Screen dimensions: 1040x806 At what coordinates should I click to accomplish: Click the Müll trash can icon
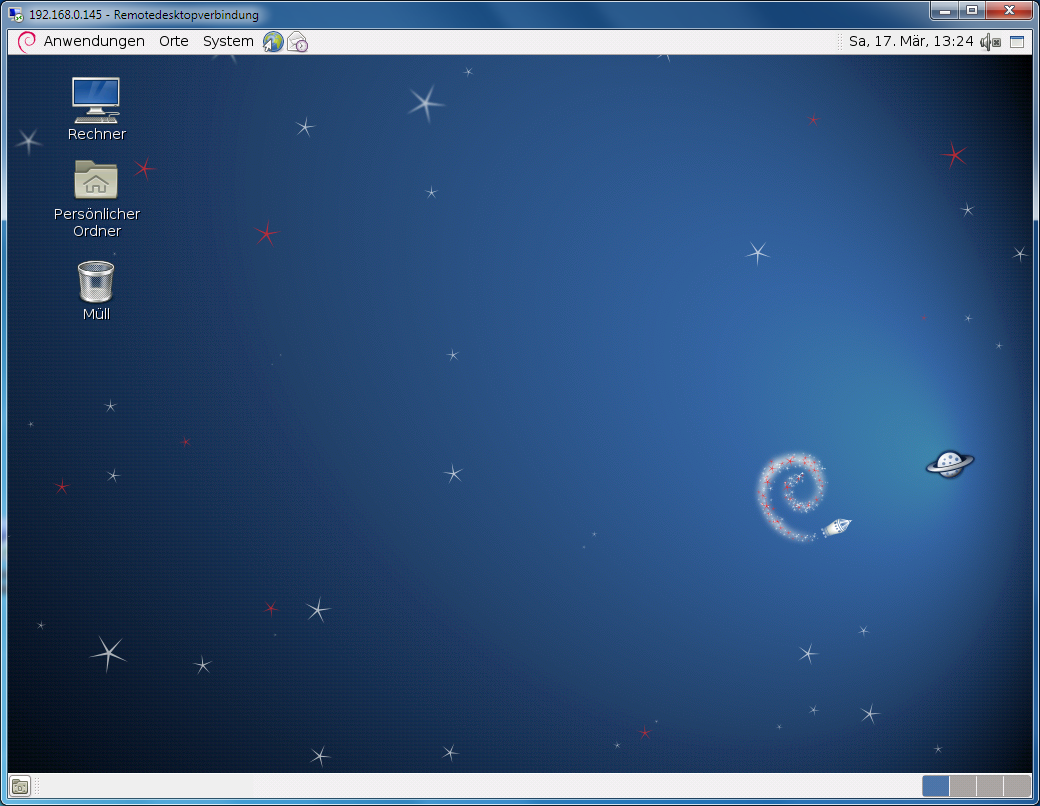[96, 281]
